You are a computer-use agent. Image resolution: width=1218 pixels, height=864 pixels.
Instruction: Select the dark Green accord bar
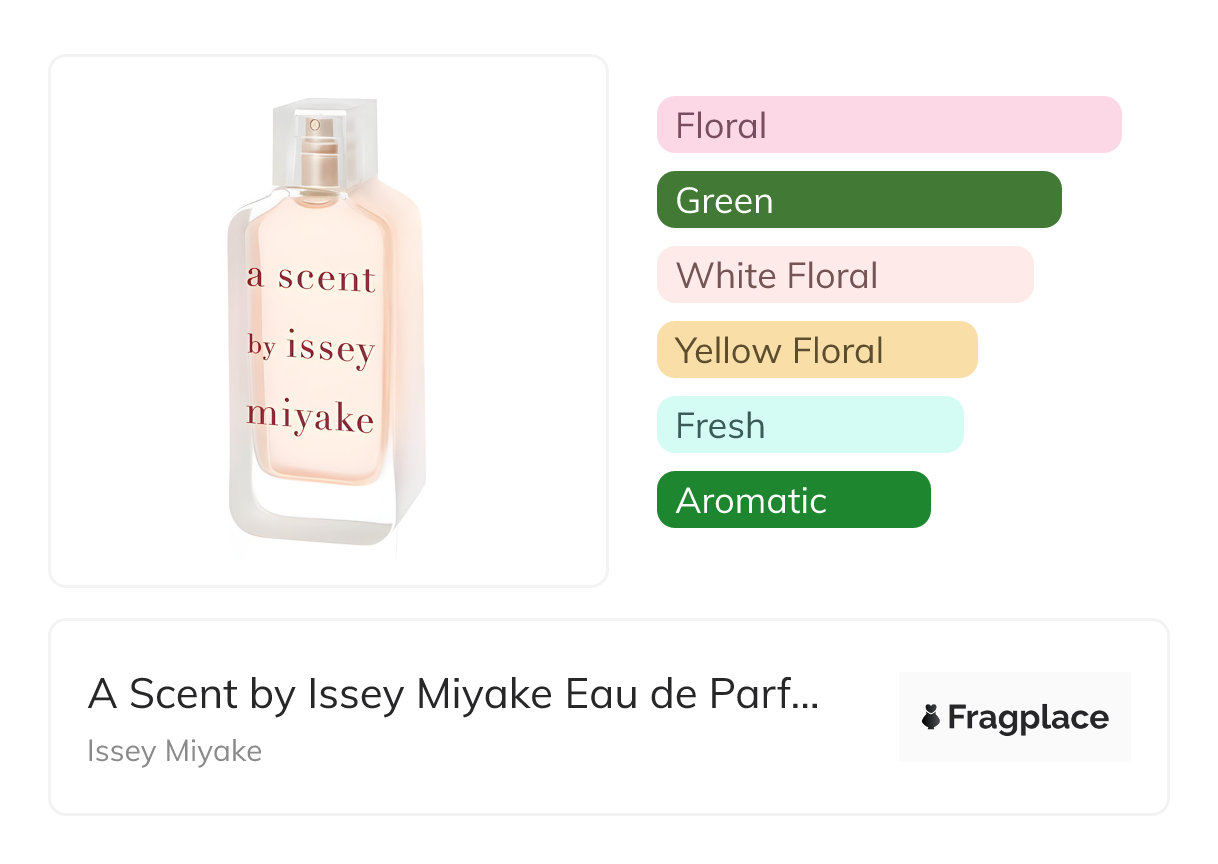tap(858, 200)
